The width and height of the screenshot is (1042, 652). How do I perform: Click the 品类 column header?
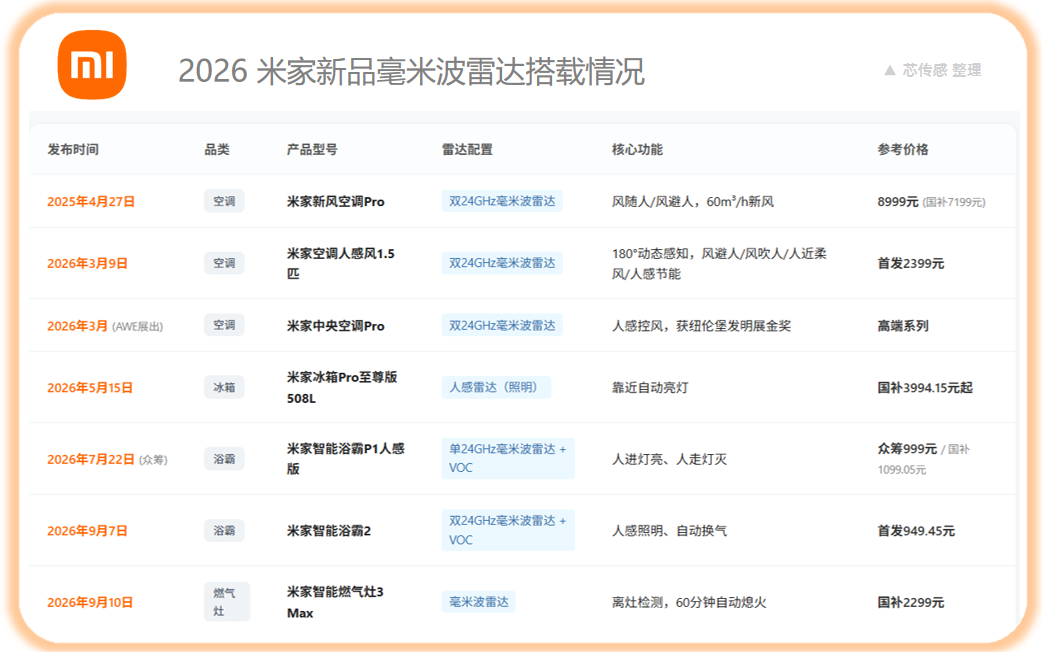217,150
